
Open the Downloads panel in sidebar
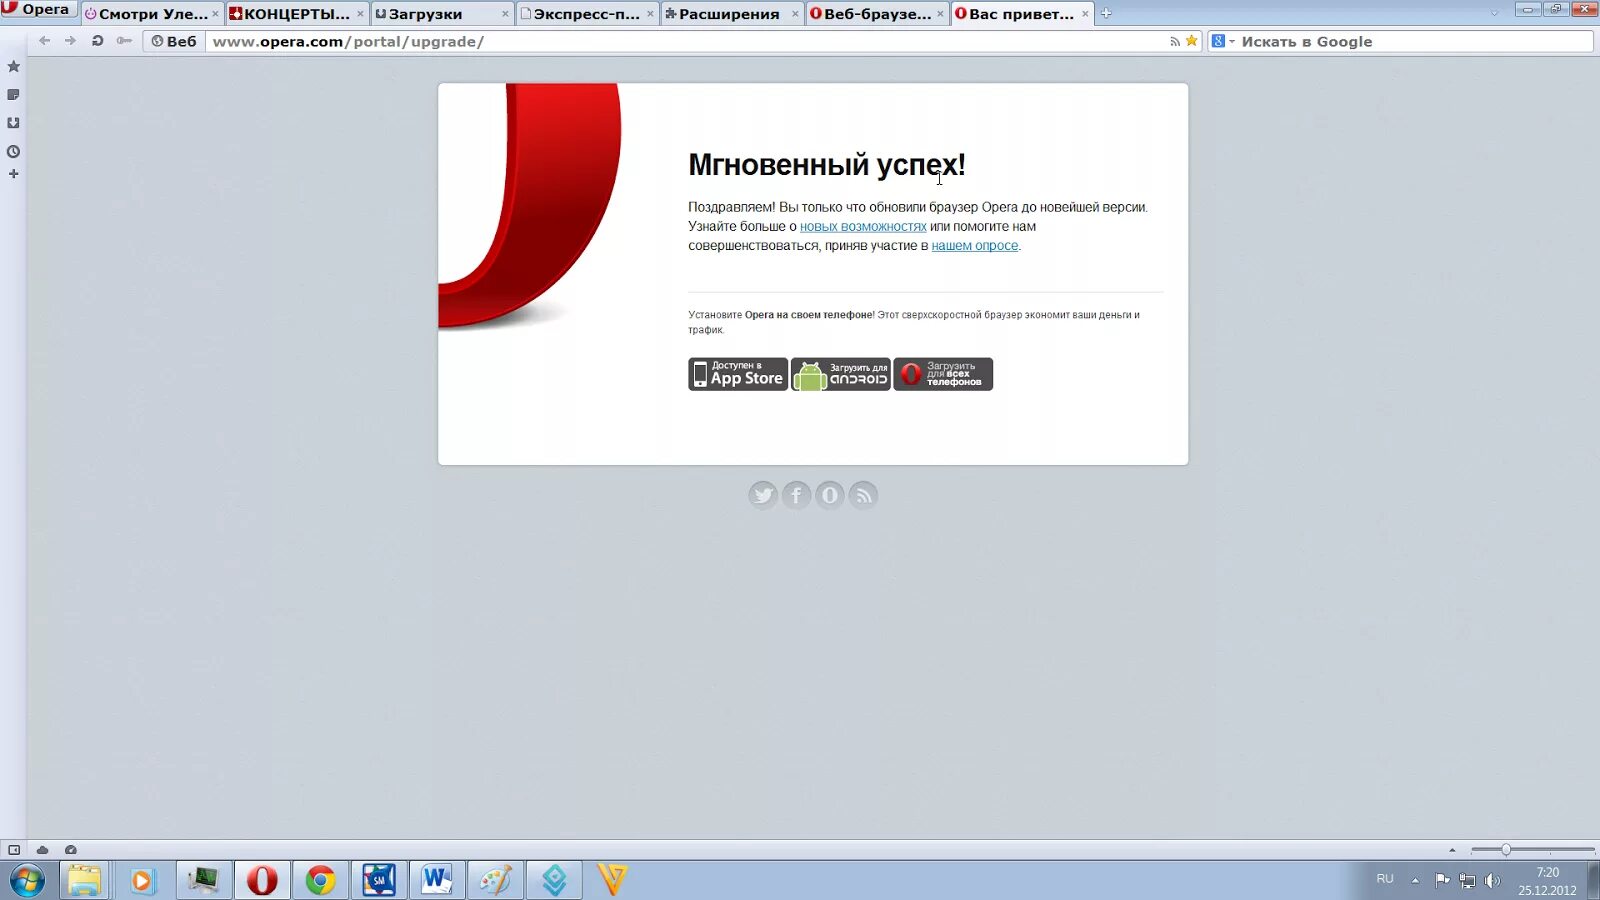point(13,123)
